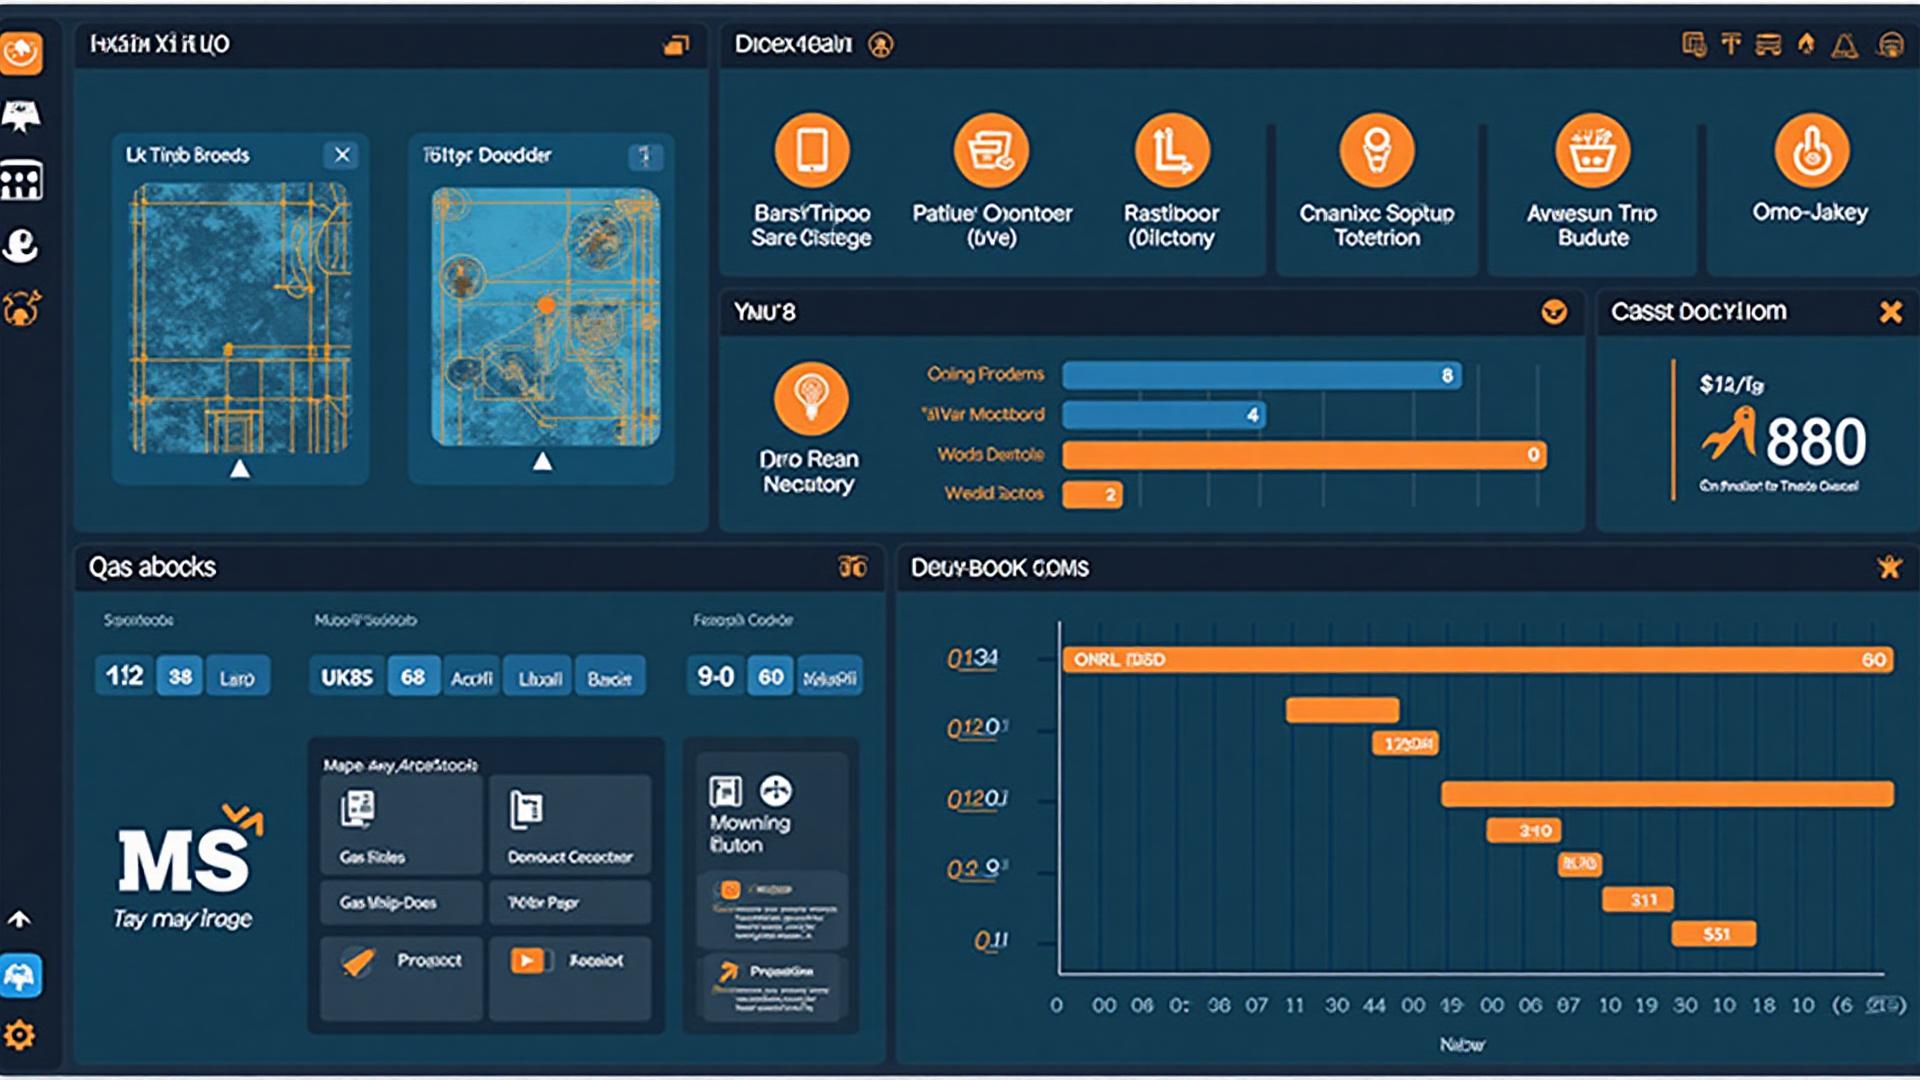Screen dimensions: 1920x1080
Task: Click the Dro Rean Necutory lightbulb icon
Action: (811, 398)
